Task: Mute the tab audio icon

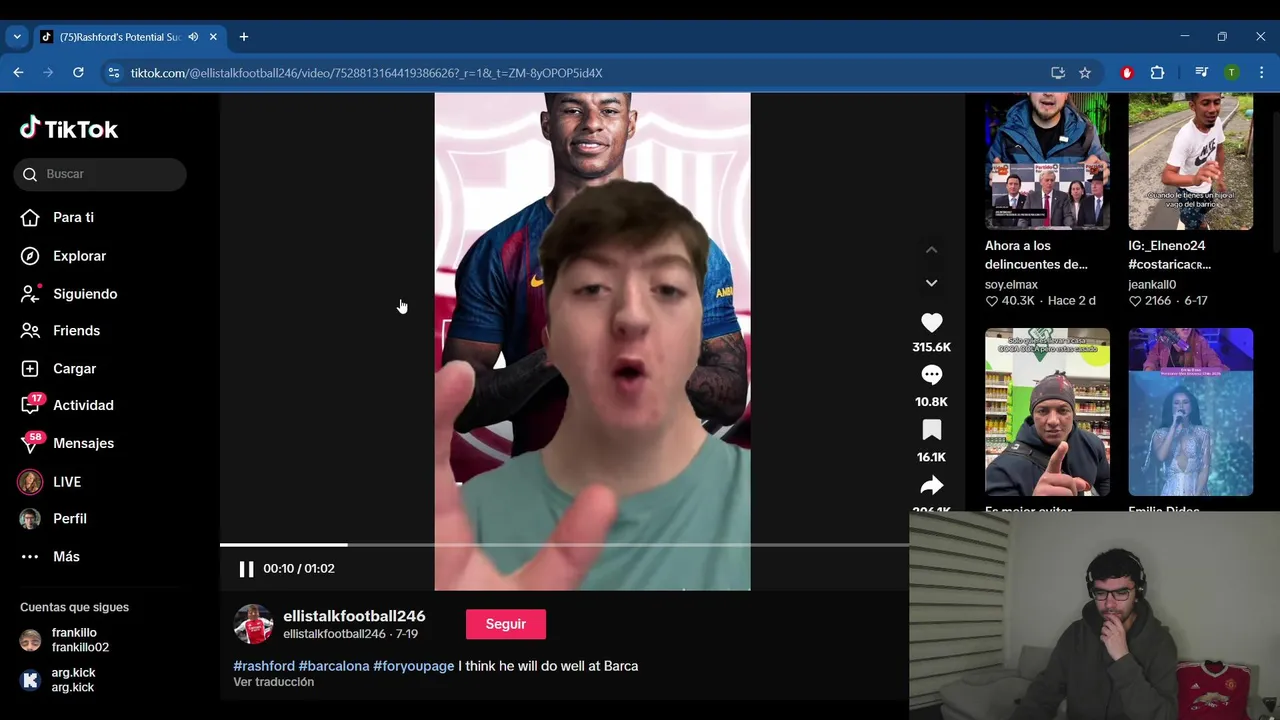Action: pos(193,37)
